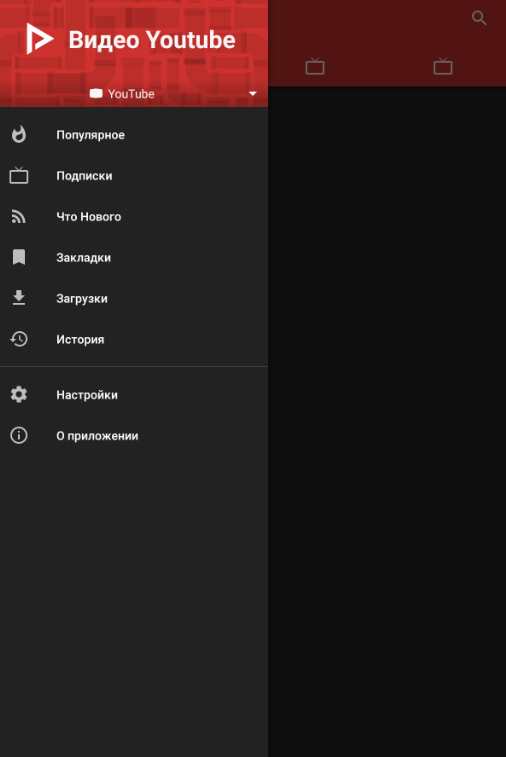
Task: Open search with the magnifier icon
Action: coord(479,18)
